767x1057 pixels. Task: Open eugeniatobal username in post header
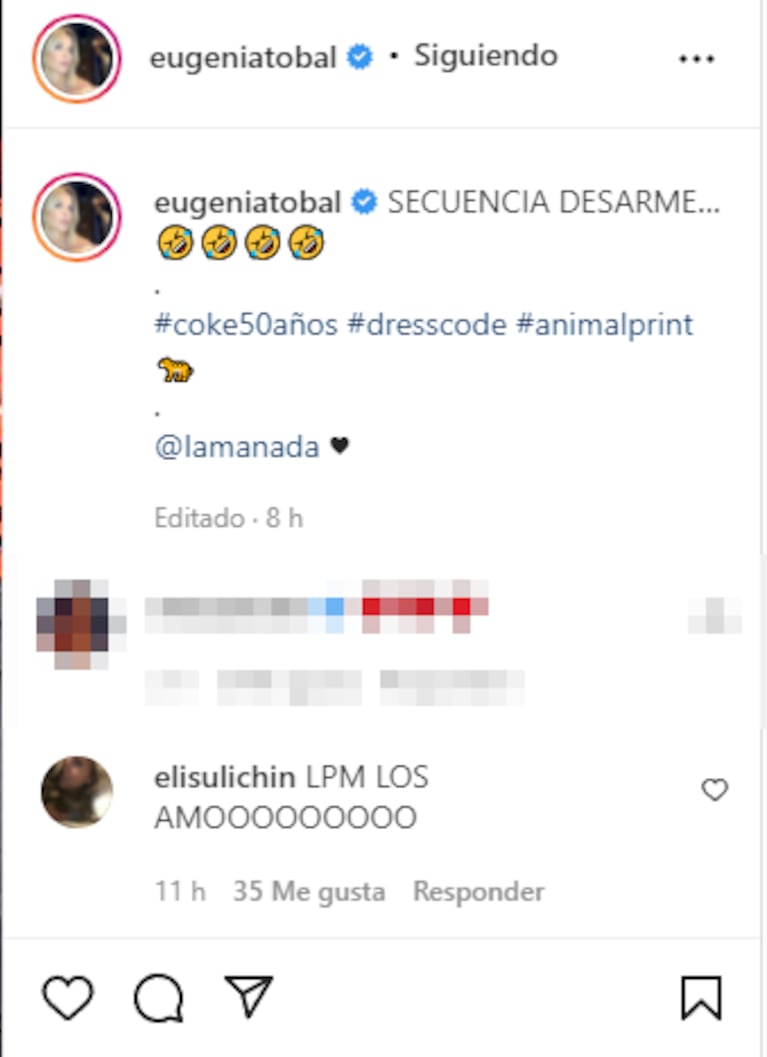click(x=243, y=57)
